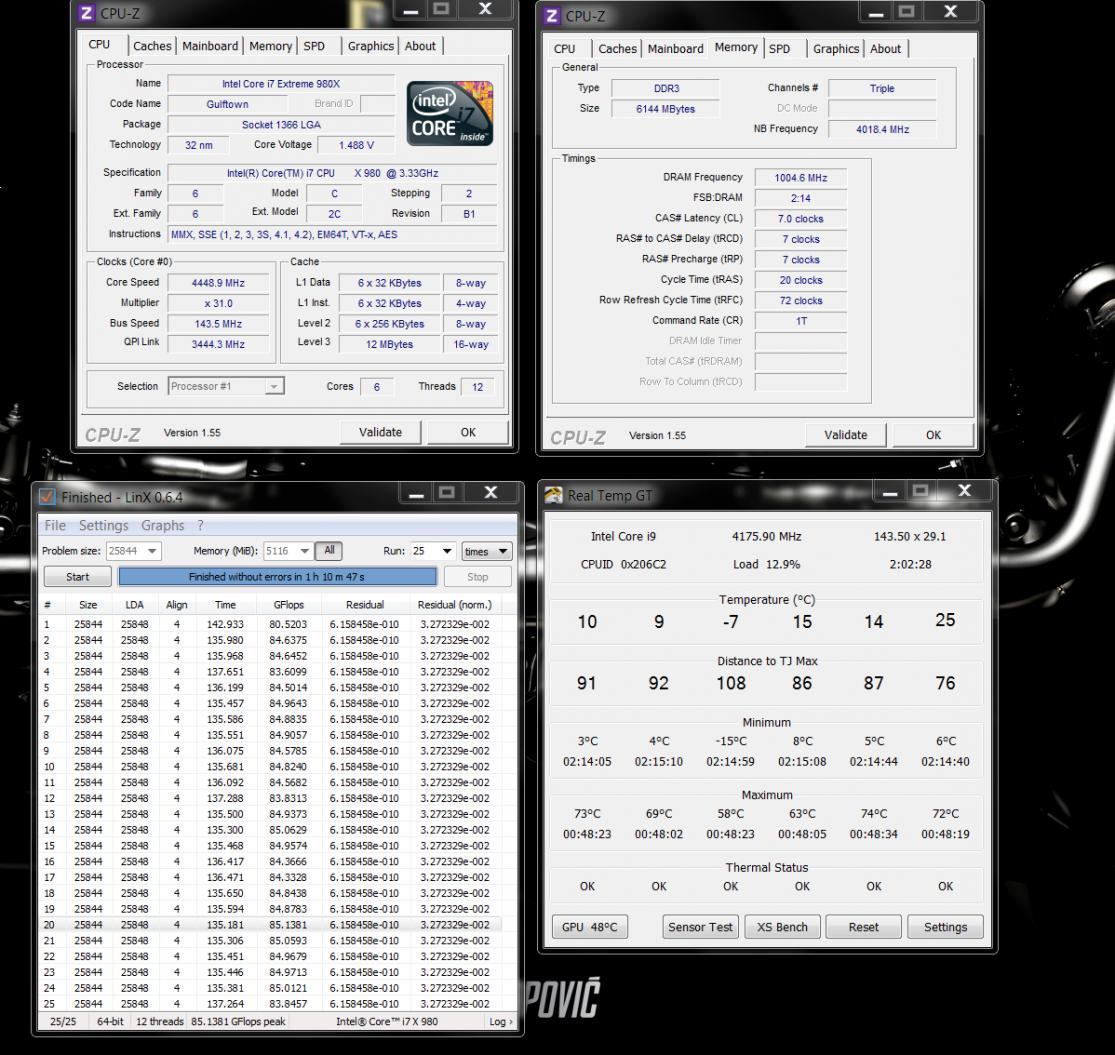
Task: Expand the Problem size dropdown in LinX
Action: pos(151,551)
